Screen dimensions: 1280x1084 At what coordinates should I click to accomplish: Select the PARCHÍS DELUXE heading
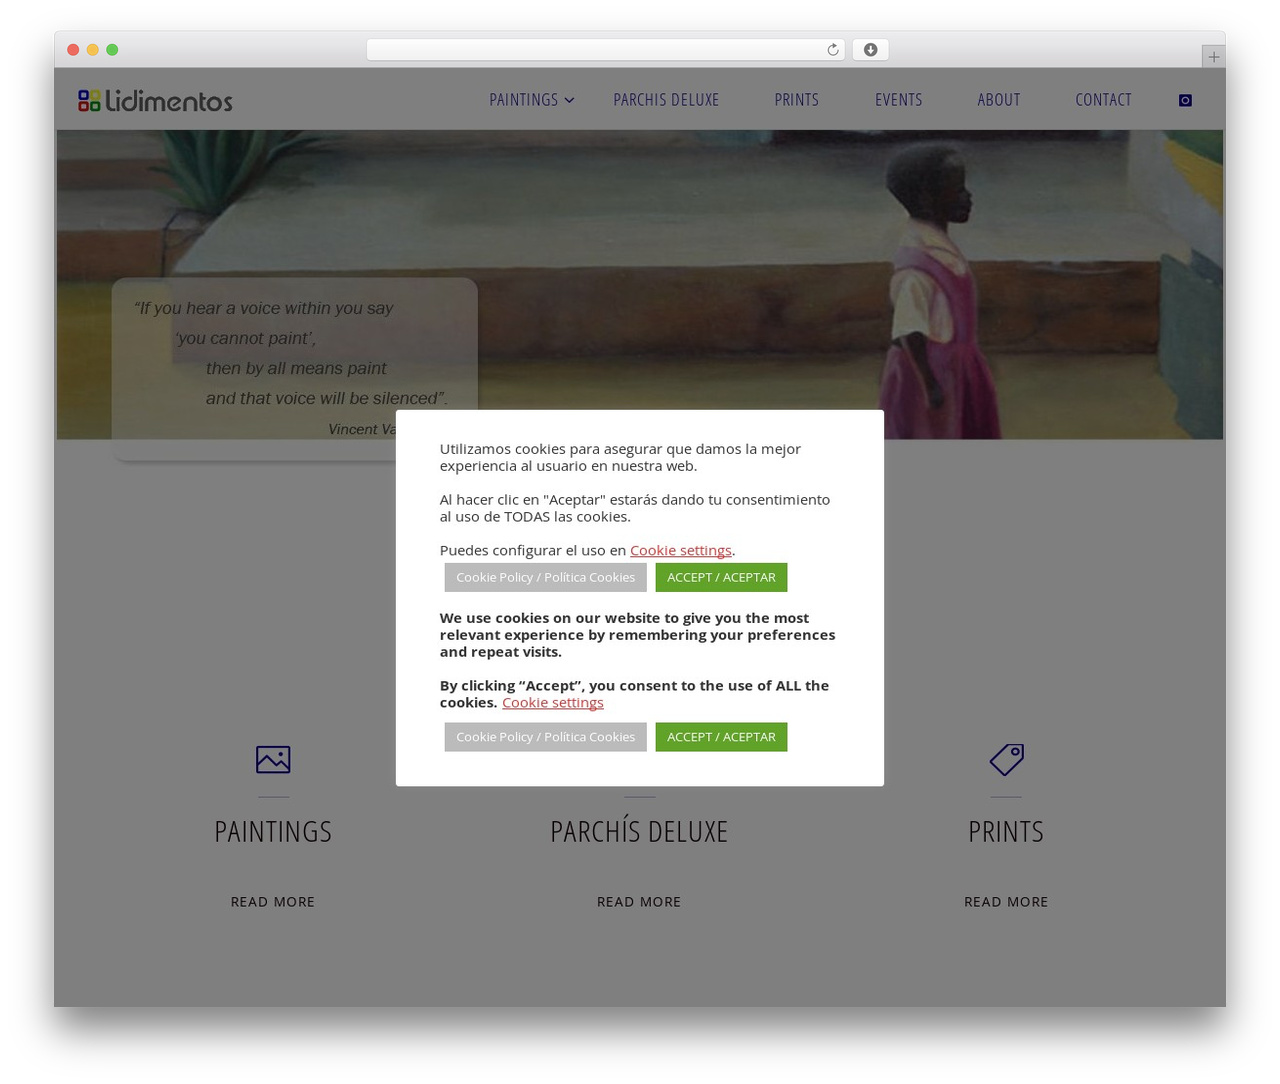coord(639,831)
